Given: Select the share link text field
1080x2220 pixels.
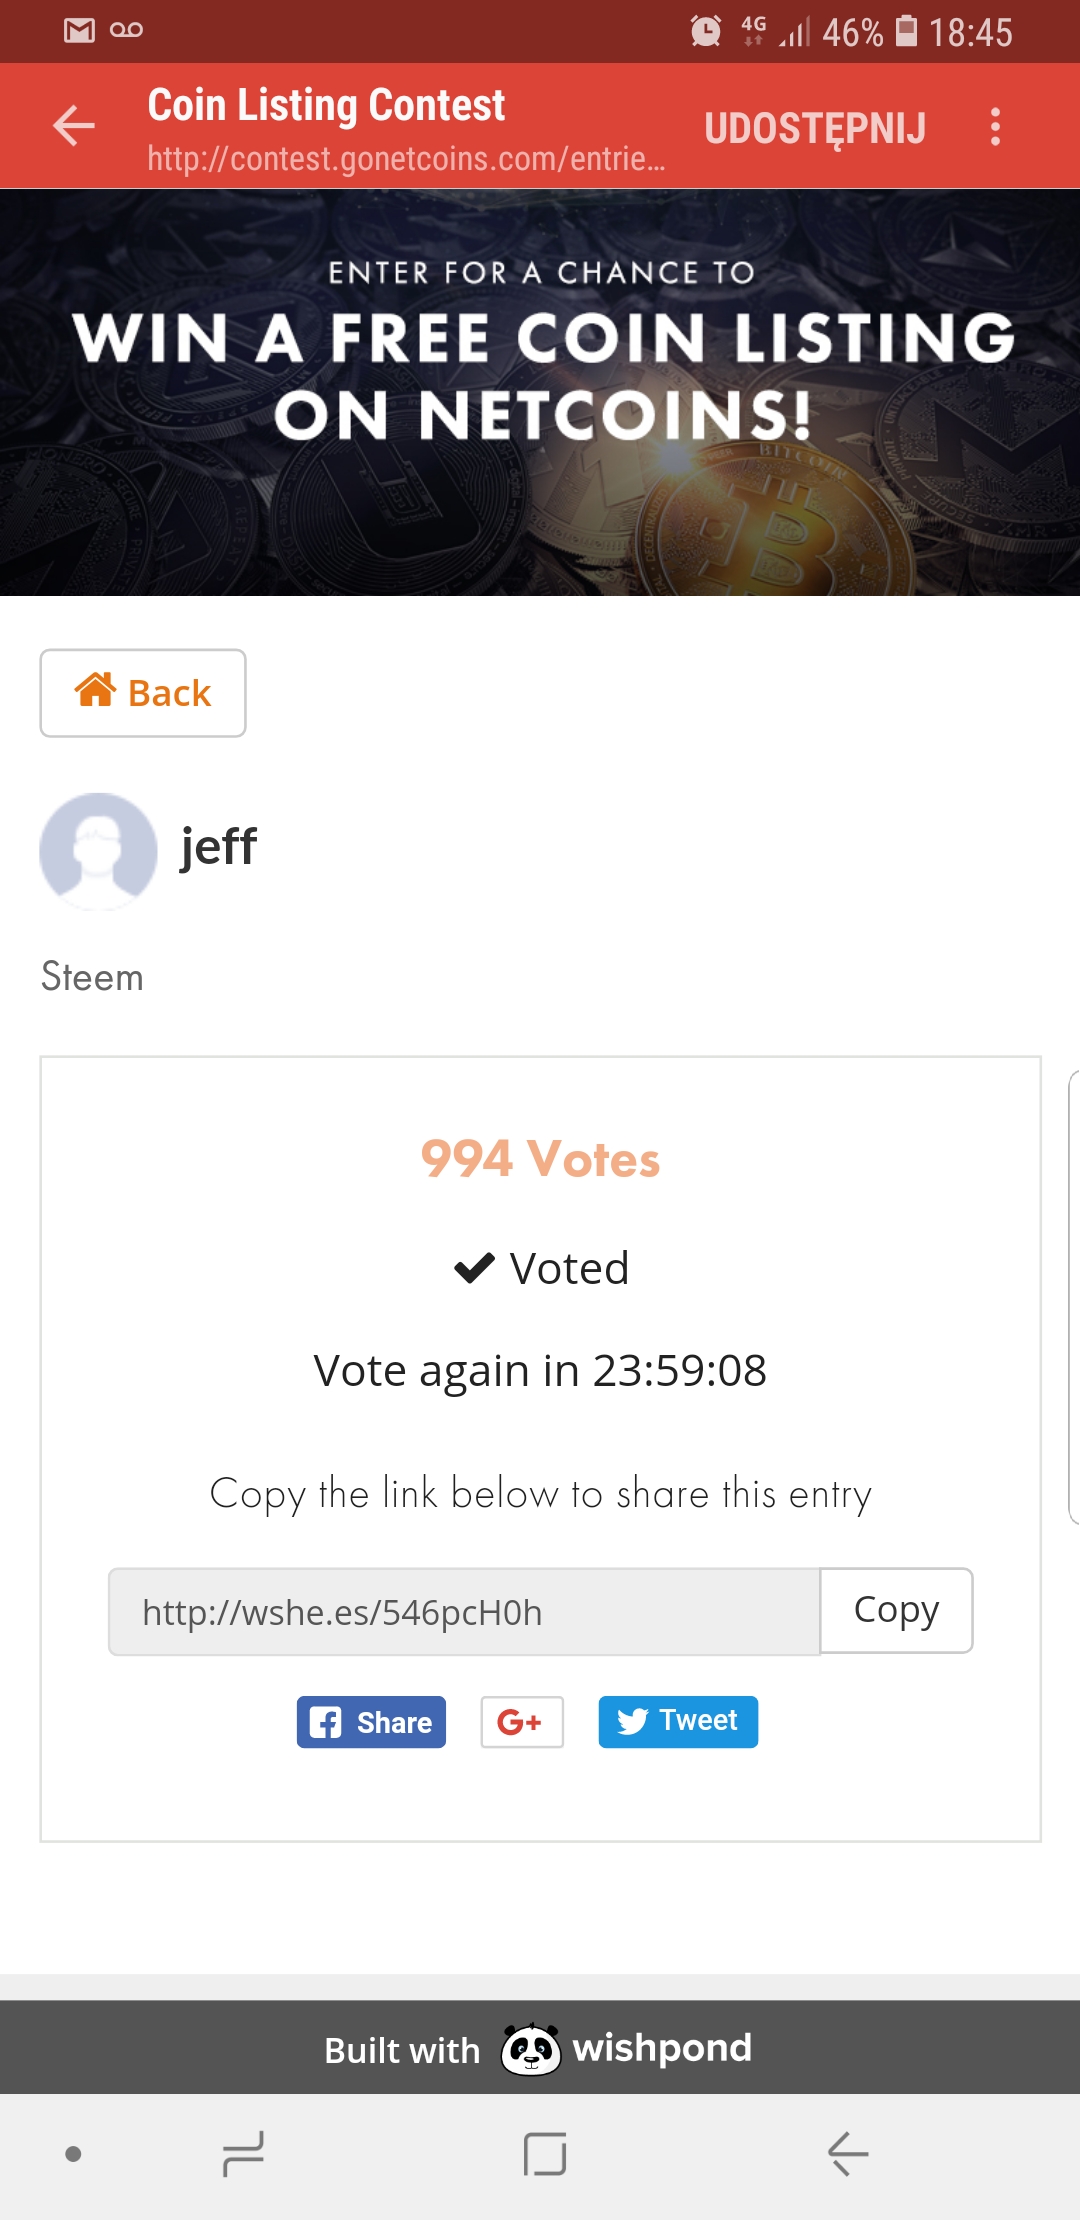Looking at the screenshot, I should tap(464, 1612).
